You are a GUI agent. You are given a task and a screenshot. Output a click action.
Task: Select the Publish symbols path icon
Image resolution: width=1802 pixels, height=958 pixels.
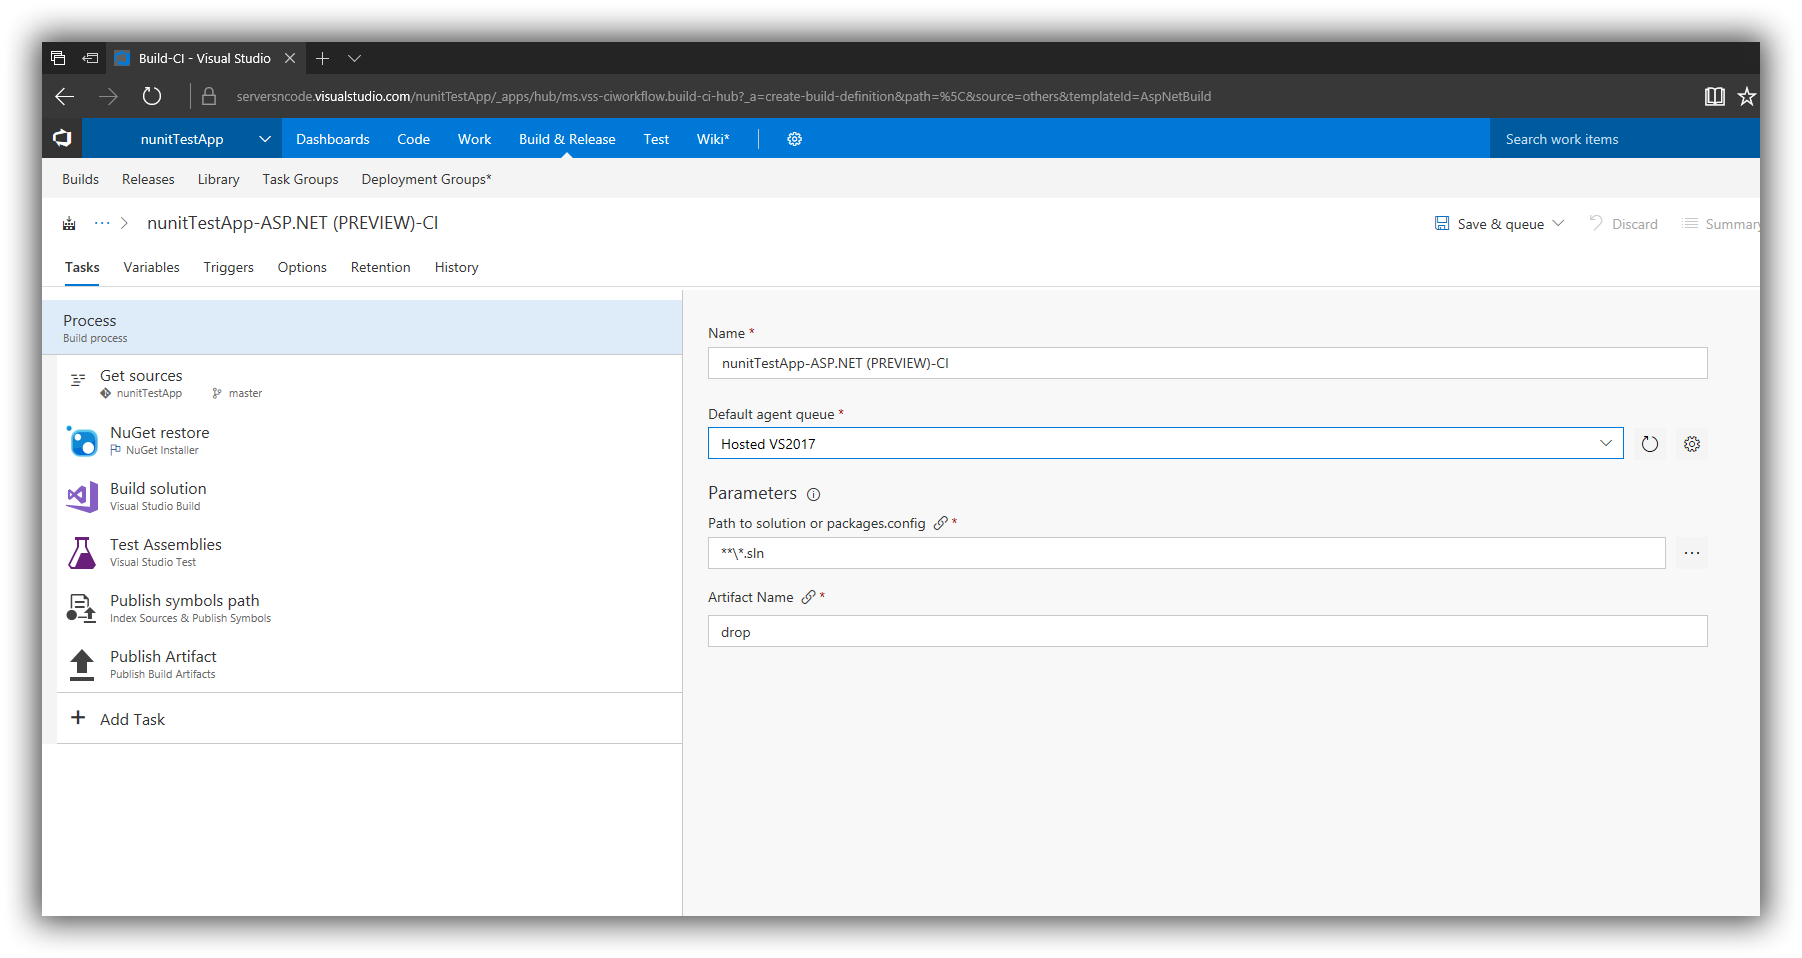point(81,608)
